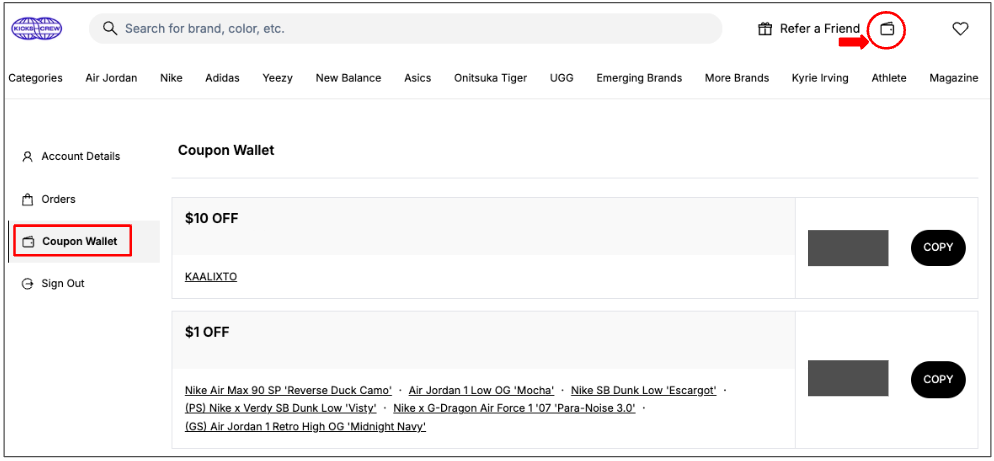The height and width of the screenshot is (461, 994).
Task: Go to Orders section
Action: coord(58,200)
